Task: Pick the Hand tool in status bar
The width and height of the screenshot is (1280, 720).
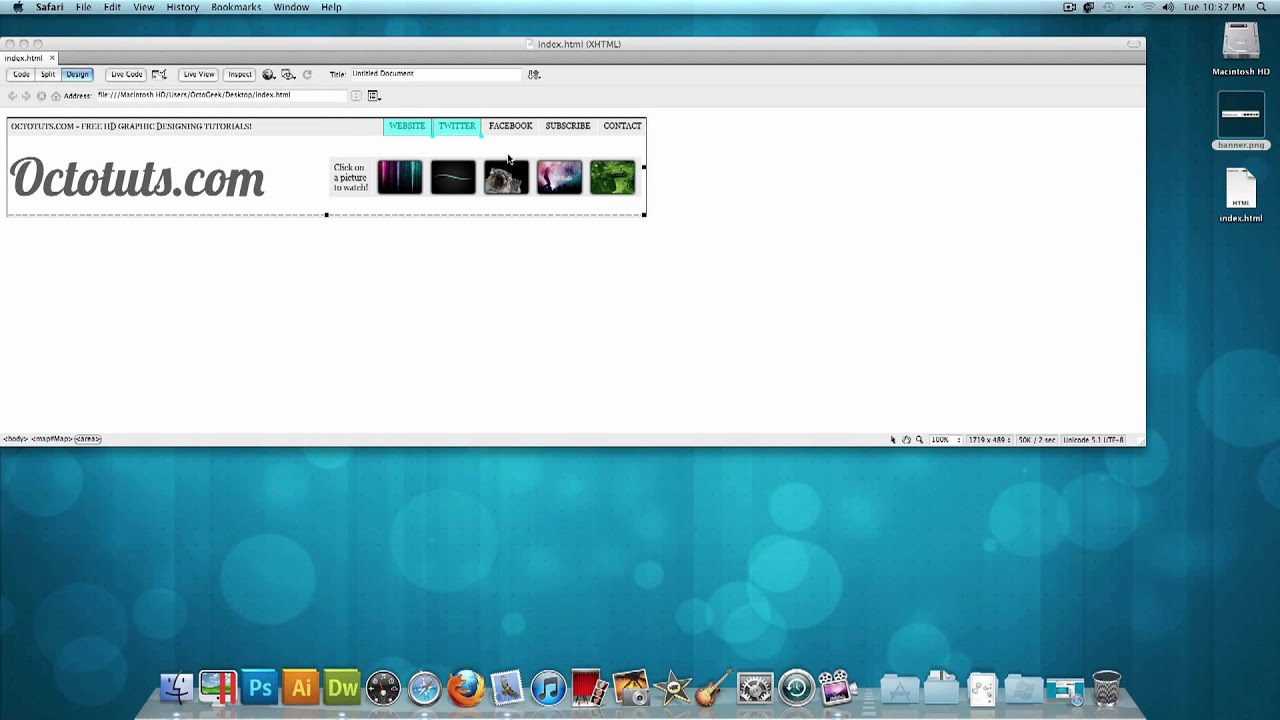Action: coord(906,440)
